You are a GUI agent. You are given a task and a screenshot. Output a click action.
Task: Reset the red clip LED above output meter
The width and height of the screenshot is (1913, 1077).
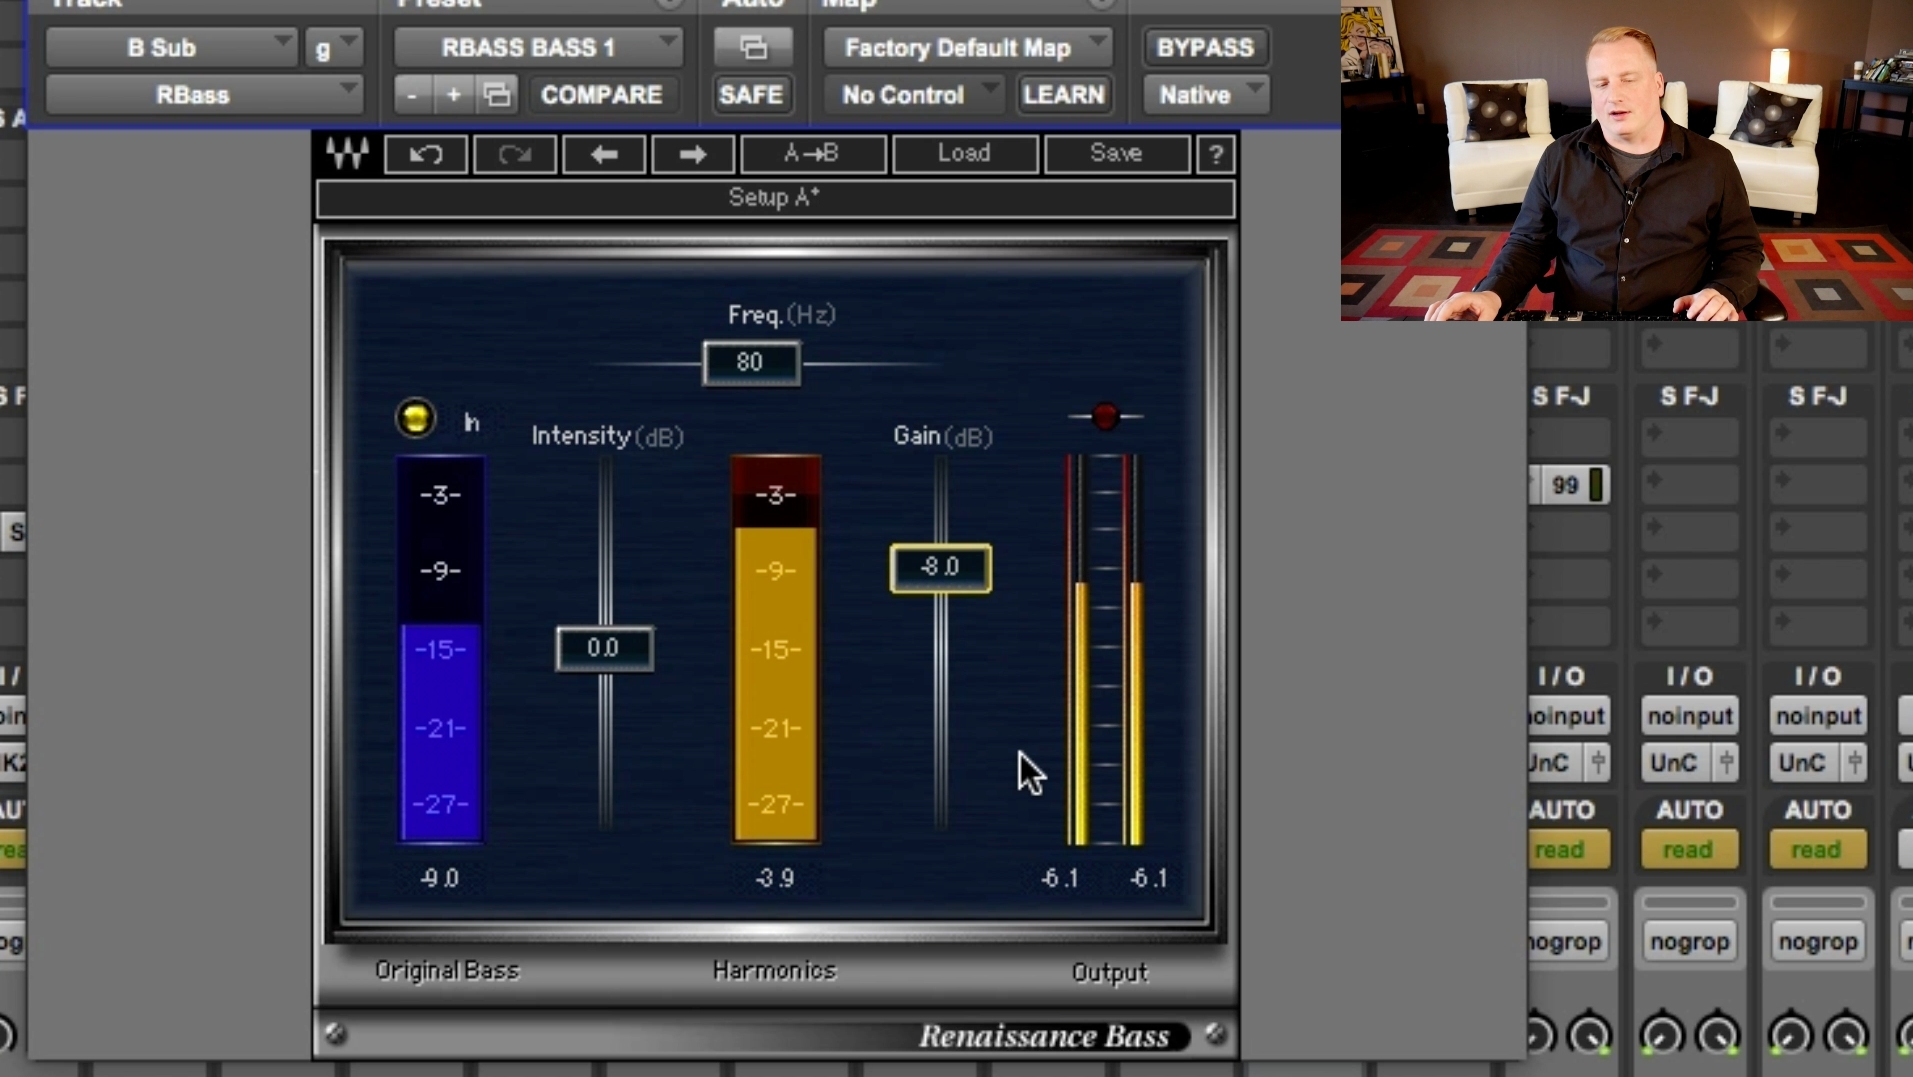[1105, 416]
